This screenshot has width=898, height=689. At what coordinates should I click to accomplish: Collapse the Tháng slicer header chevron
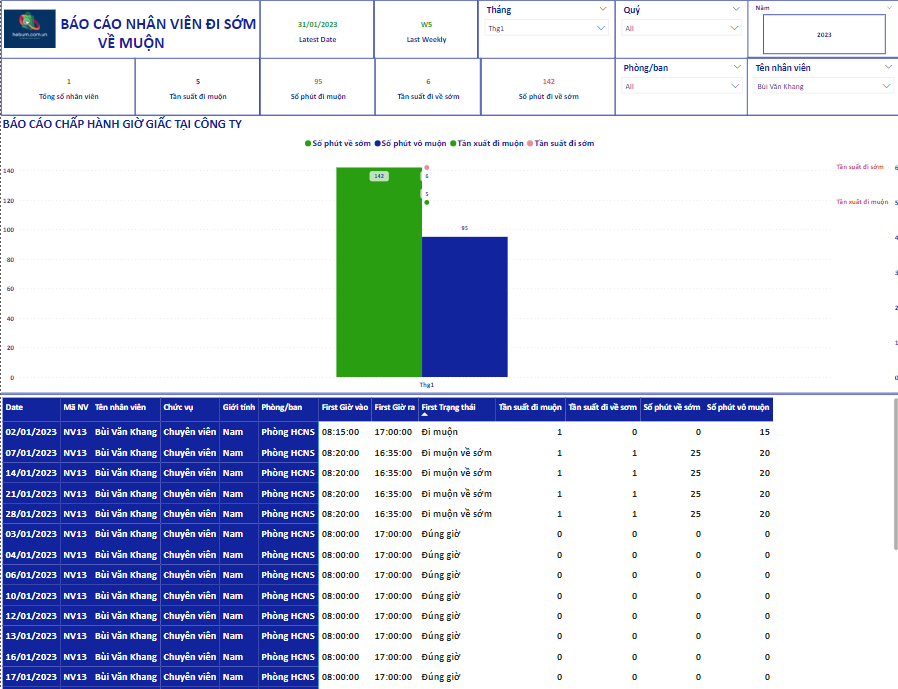[602, 9]
